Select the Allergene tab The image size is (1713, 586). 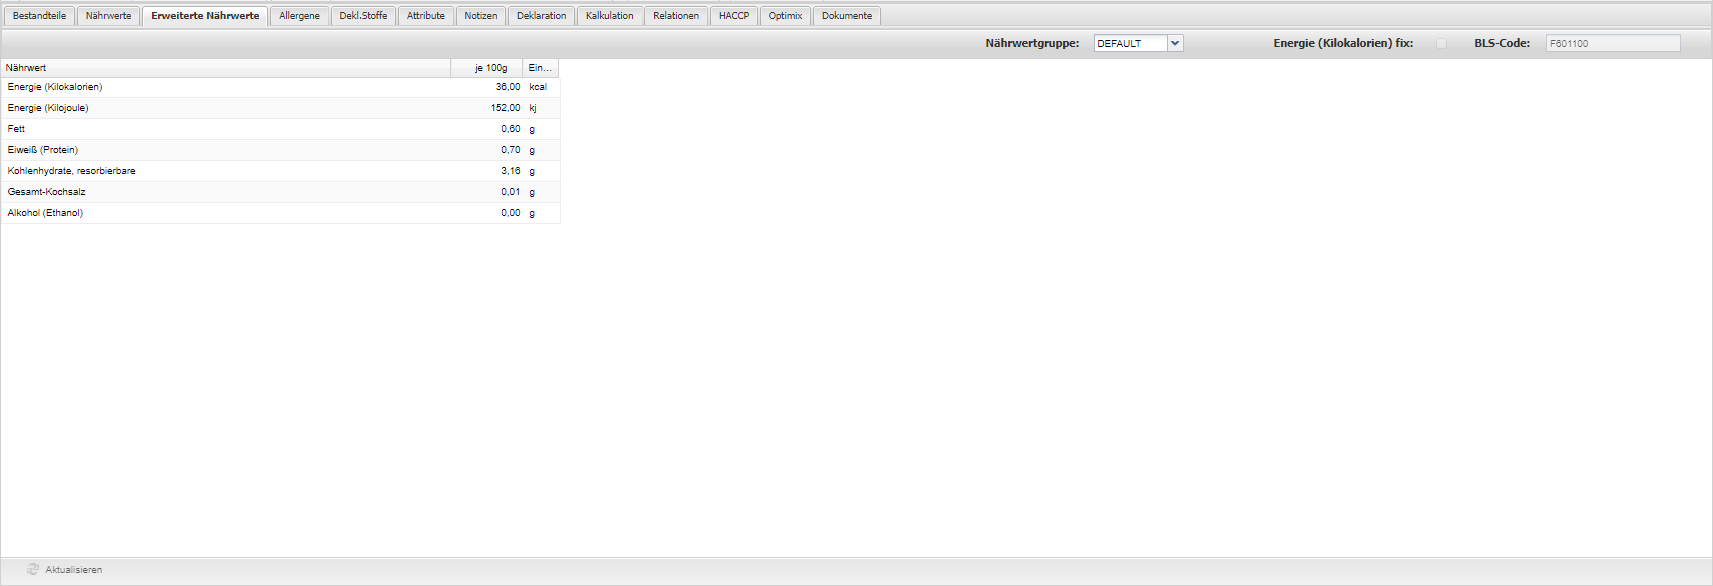(x=299, y=16)
